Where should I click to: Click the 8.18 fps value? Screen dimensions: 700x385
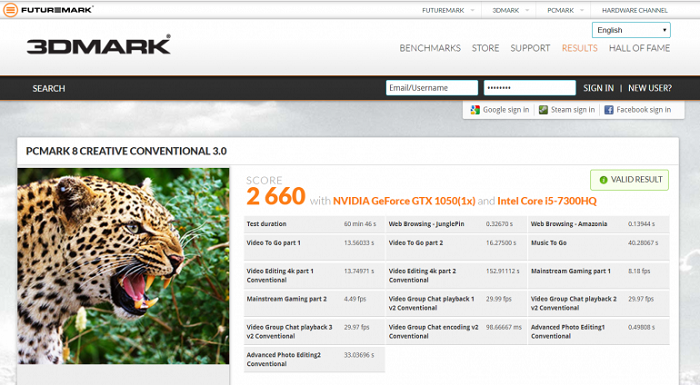[x=639, y=271]
